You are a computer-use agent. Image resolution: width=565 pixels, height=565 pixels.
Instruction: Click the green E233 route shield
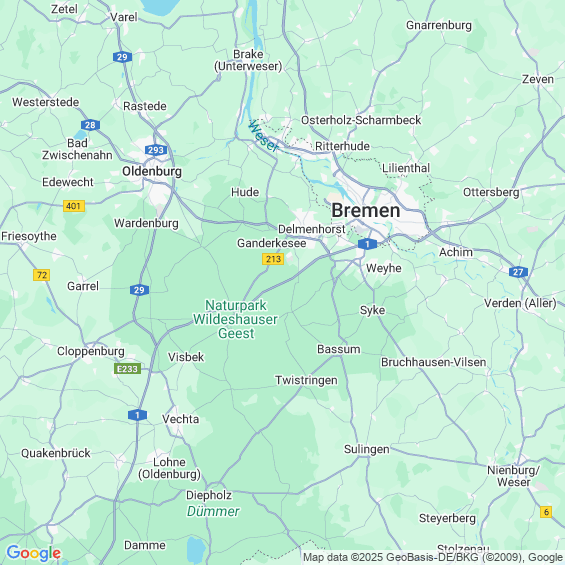point(128,369)
